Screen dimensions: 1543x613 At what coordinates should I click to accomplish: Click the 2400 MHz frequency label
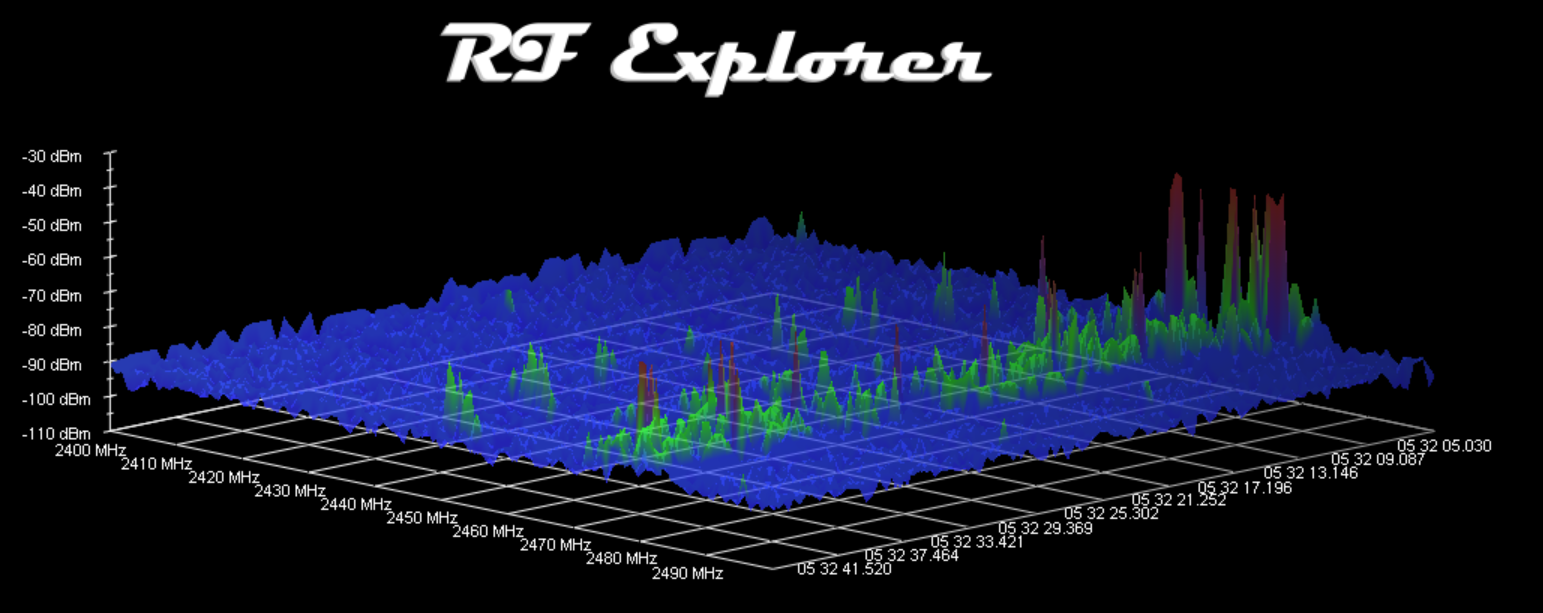90,451
